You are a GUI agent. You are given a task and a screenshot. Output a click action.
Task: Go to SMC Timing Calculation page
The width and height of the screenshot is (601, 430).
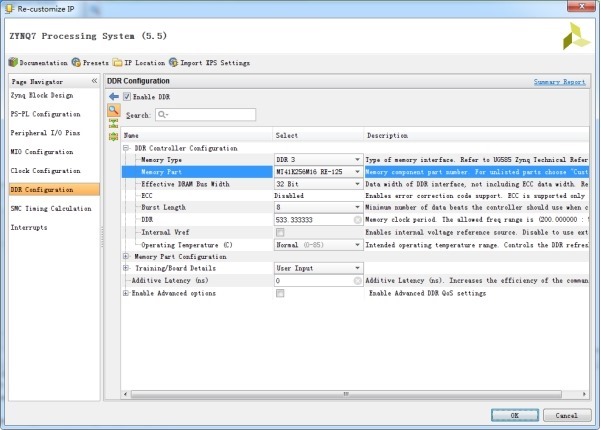[51, 208]
